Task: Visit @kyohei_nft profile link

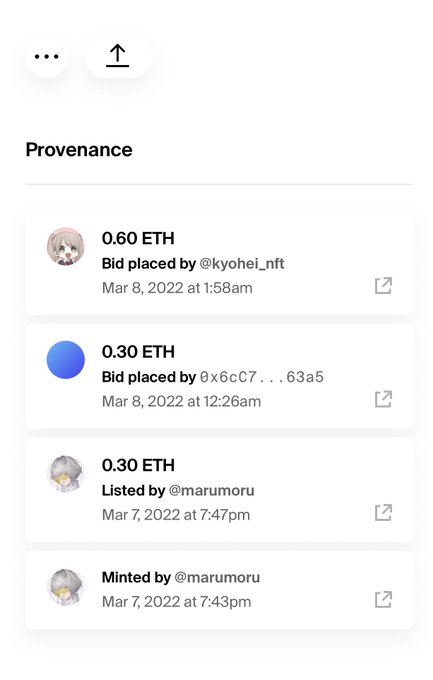Action: click(x=242, y=264)
